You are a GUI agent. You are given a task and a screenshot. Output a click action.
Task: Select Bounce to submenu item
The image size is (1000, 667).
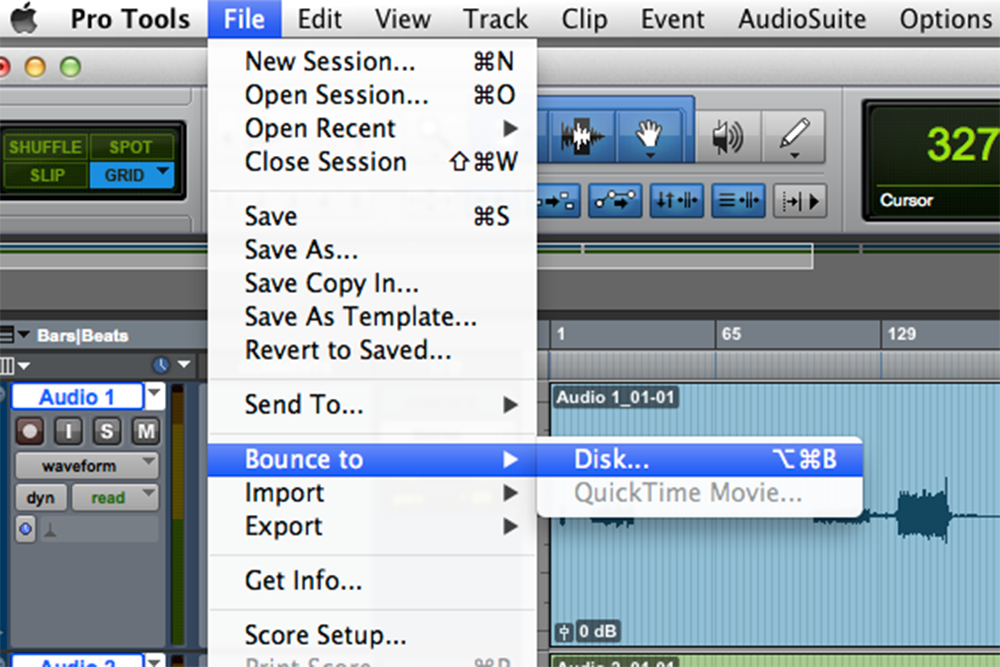coord(372,459)
